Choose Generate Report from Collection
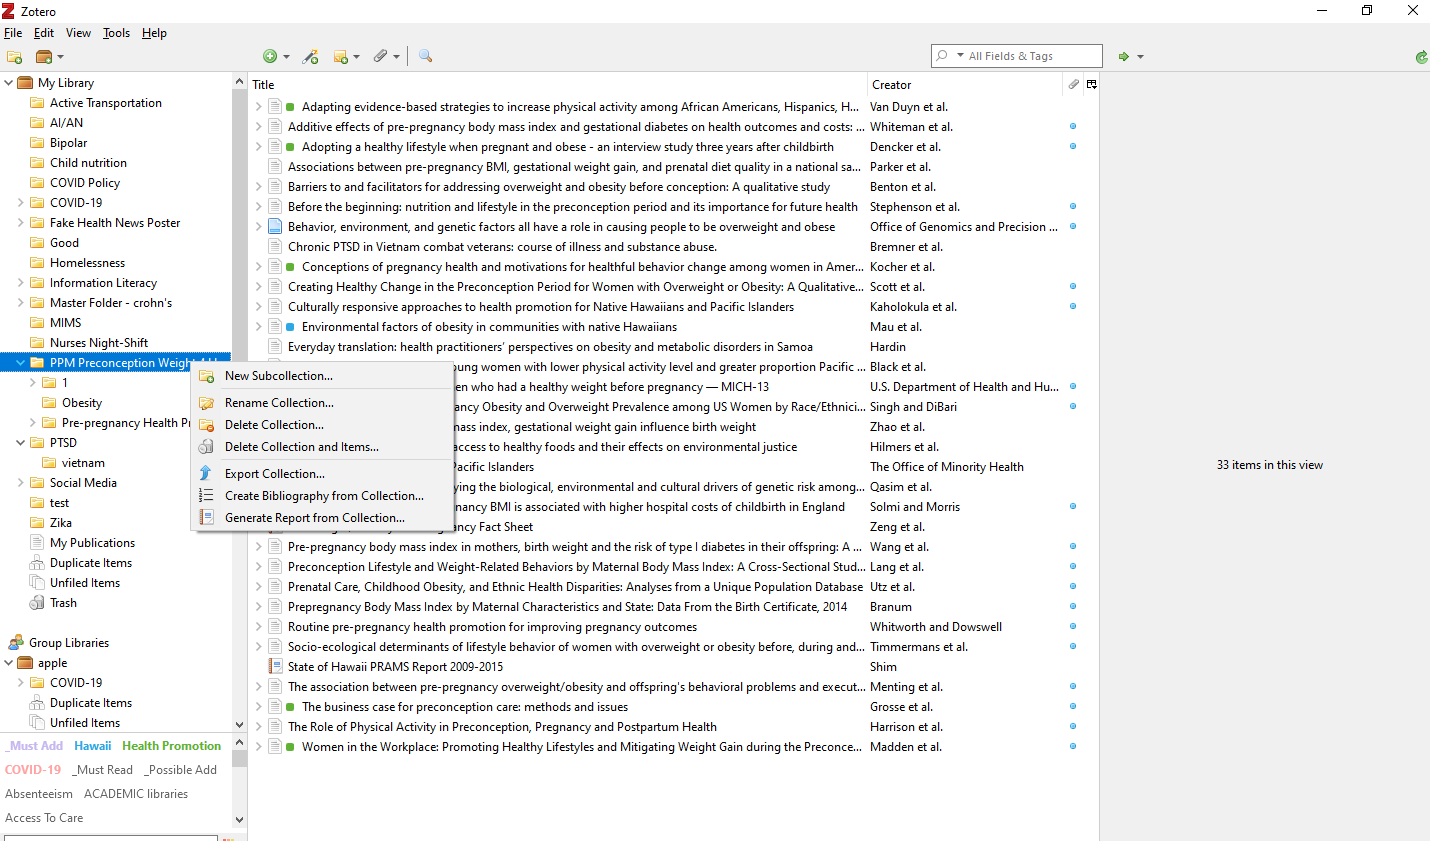 [x=323, y=518]
